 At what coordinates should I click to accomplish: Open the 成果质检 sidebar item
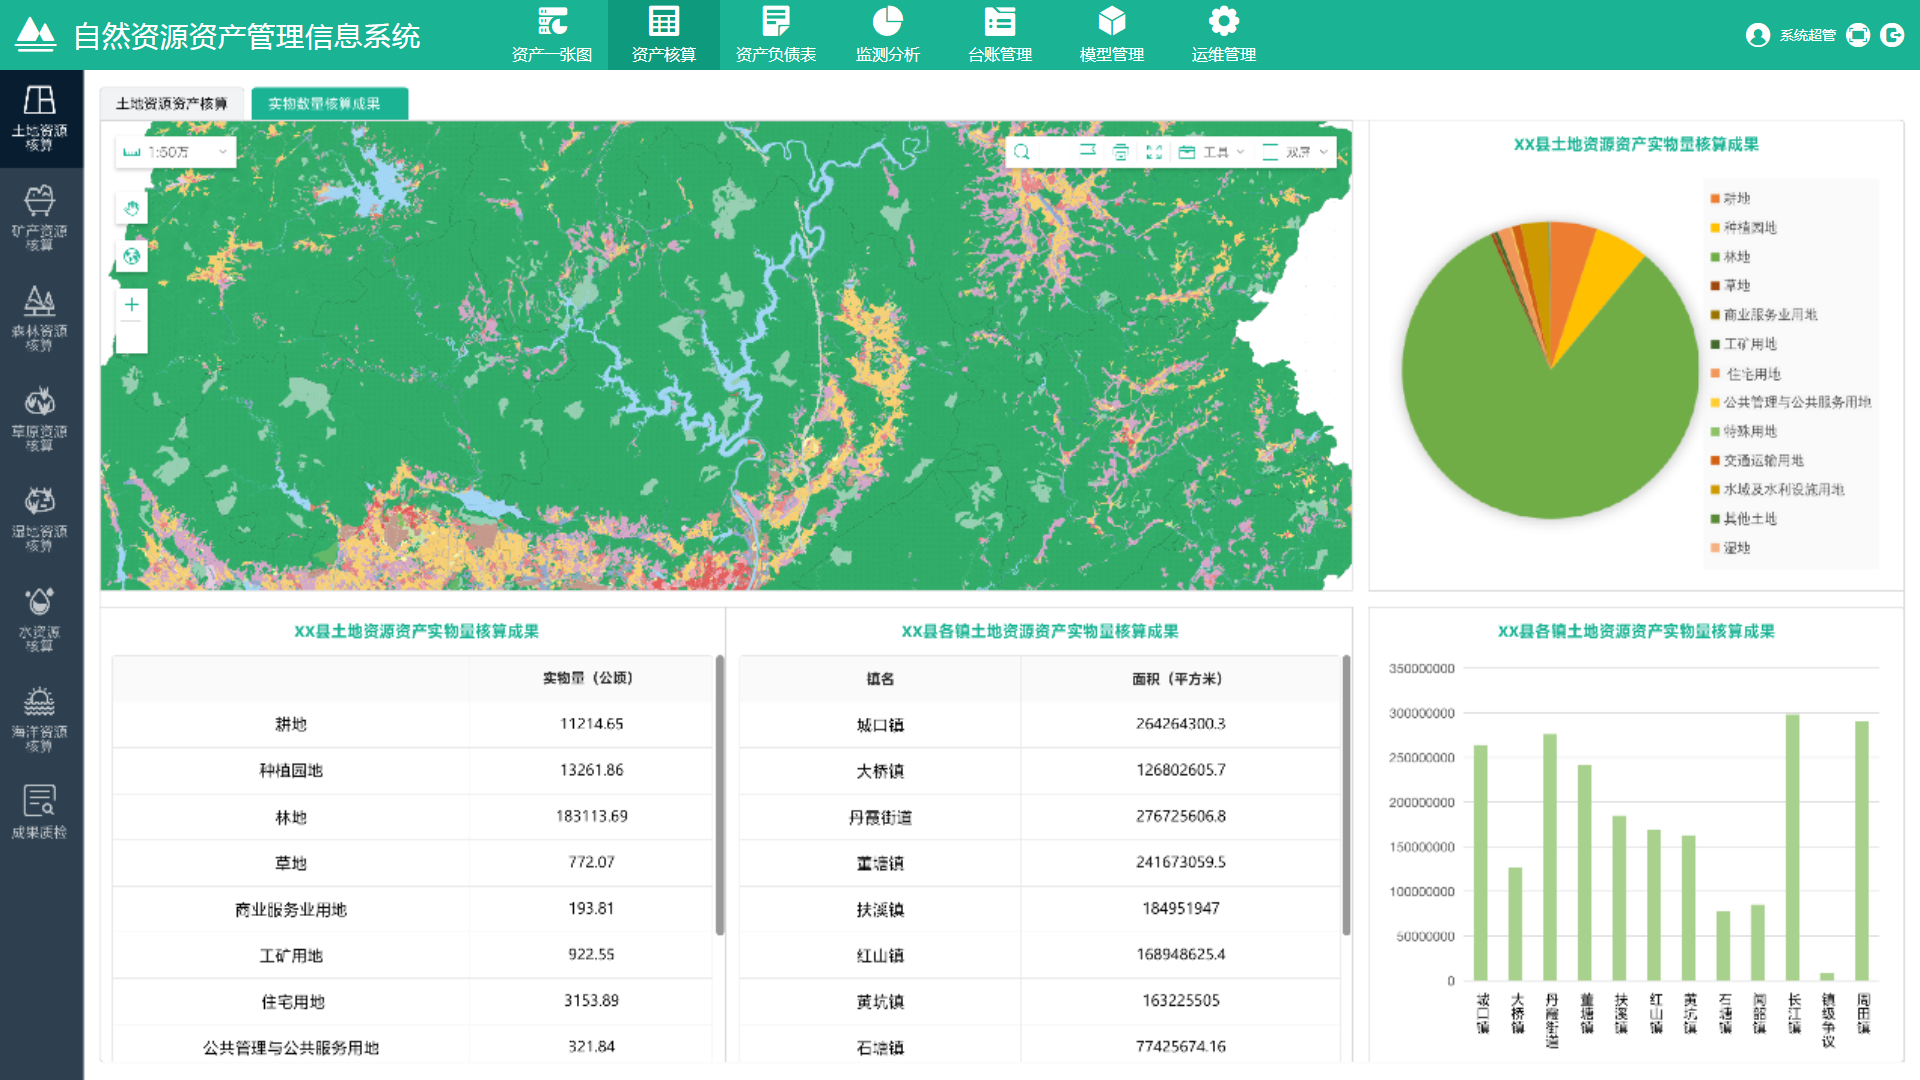[40, 811]
